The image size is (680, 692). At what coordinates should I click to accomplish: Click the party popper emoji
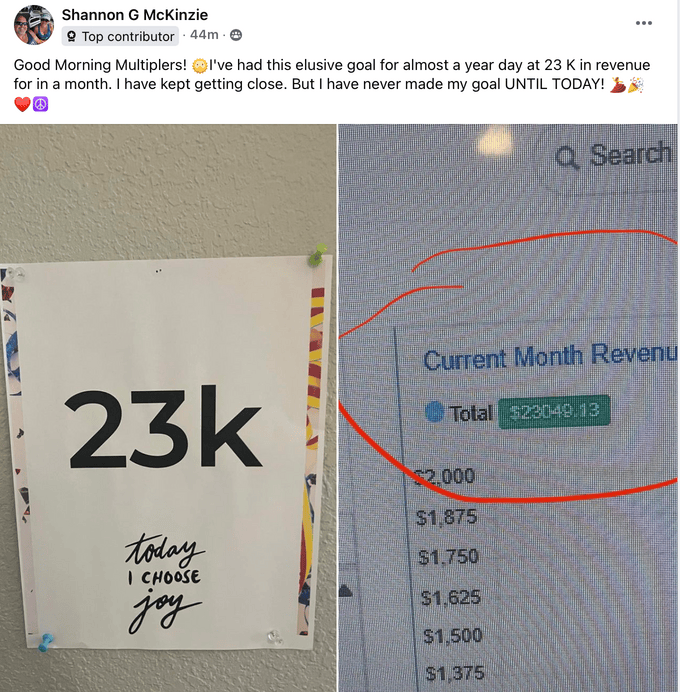click(x=635, y=84)
